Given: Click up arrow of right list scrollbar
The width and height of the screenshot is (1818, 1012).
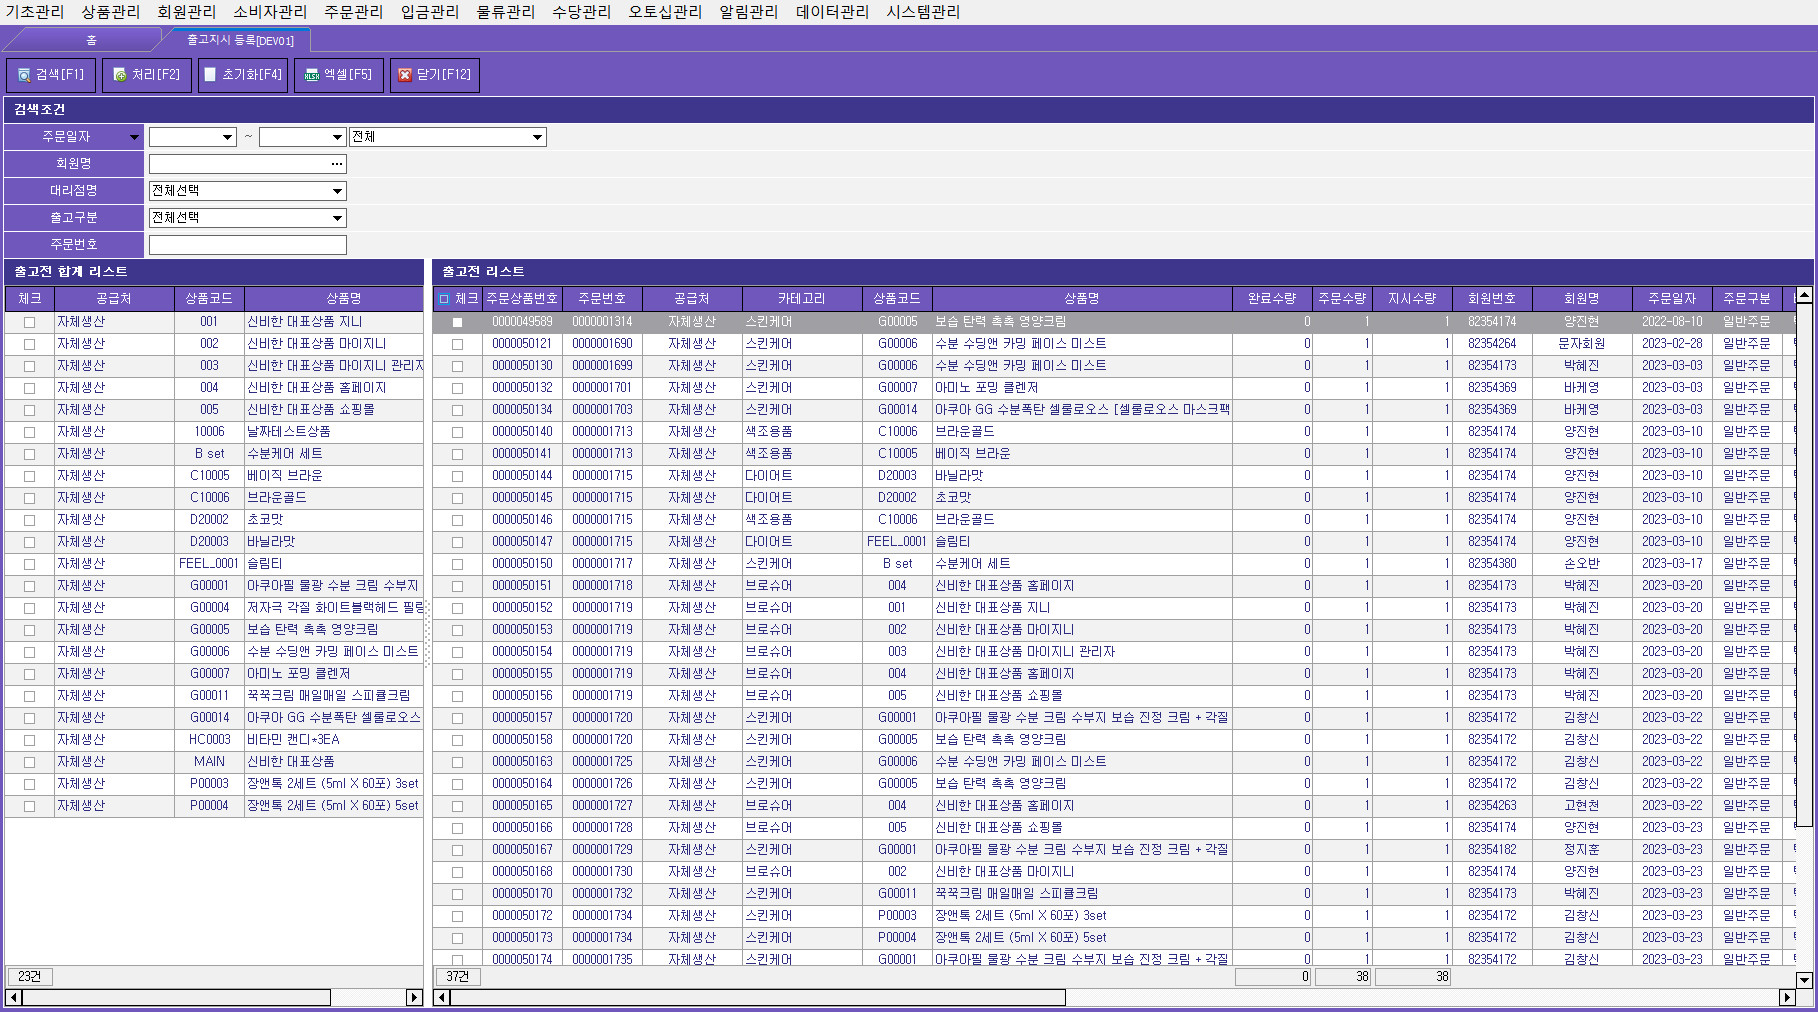Looking at the screenshot, I should click(x=1804, y=295).
